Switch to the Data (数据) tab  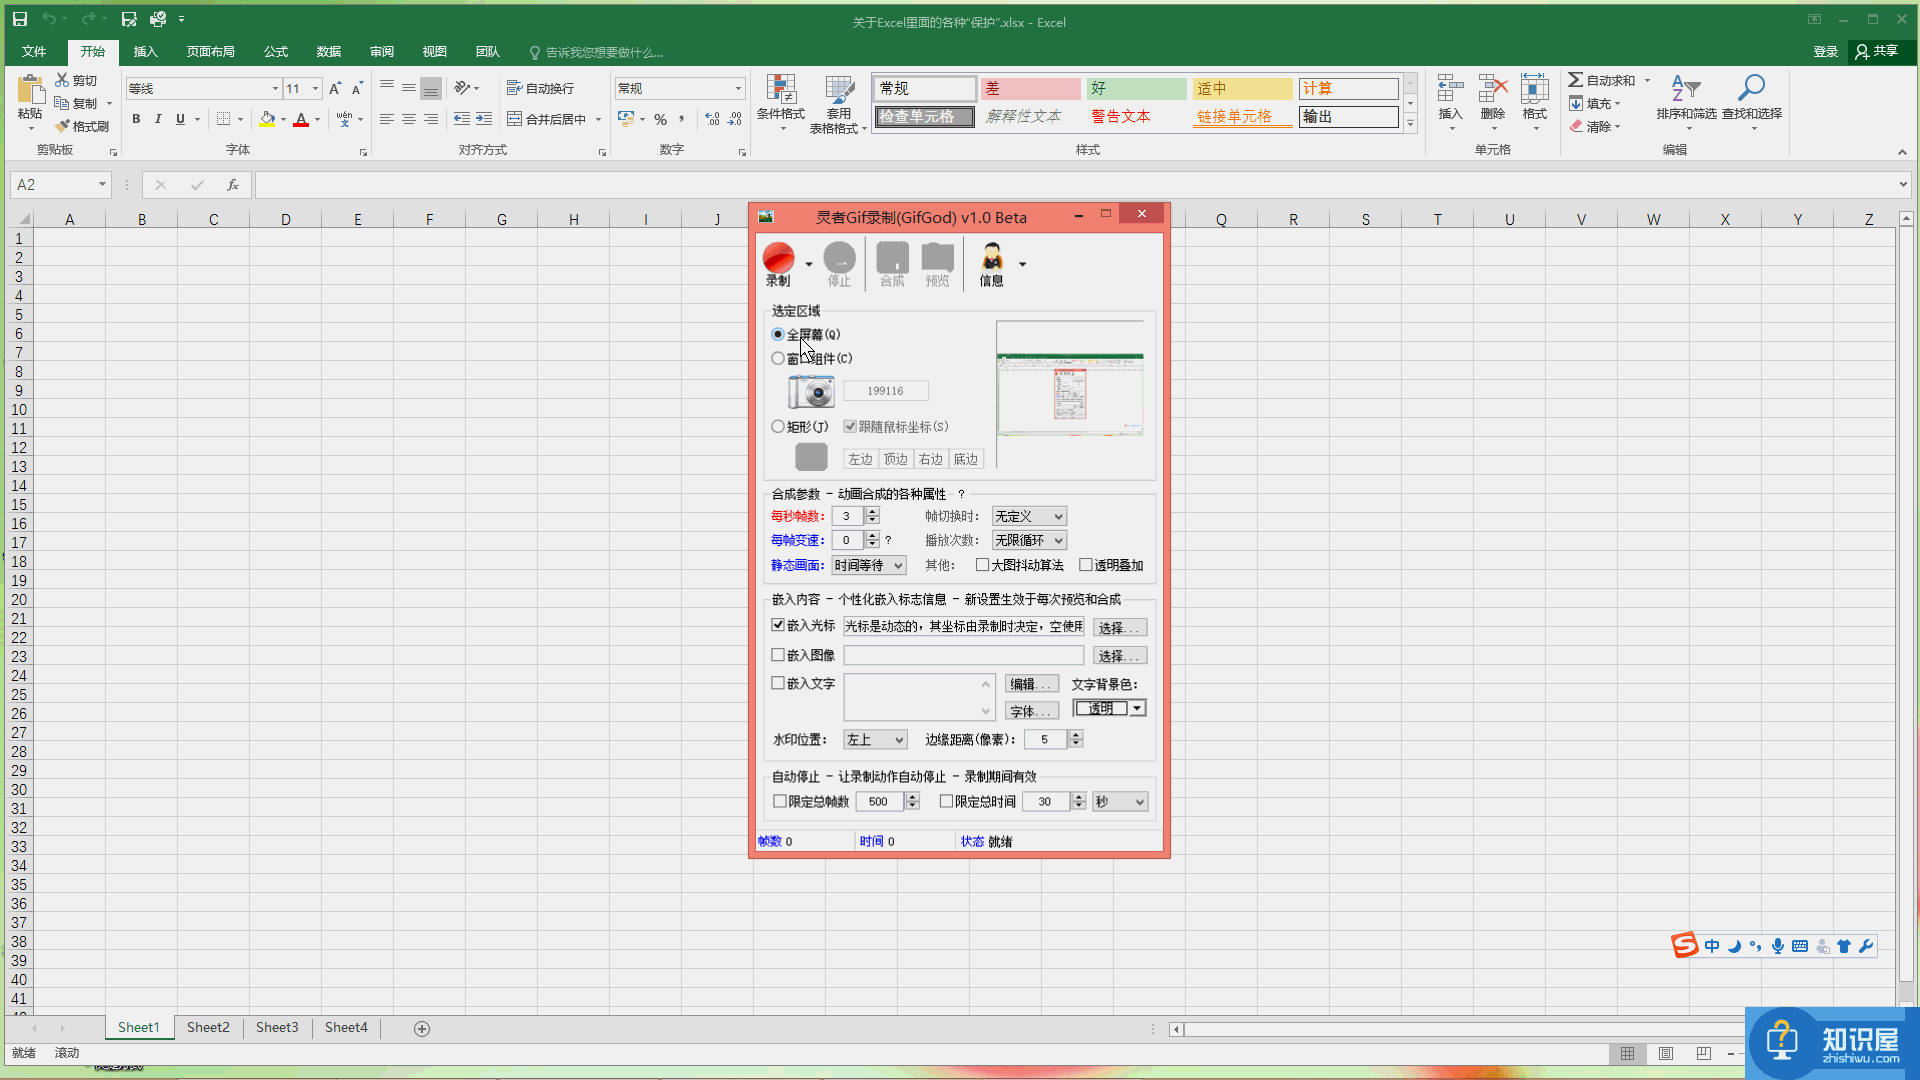pyautogui.click(x=328, y=52)
